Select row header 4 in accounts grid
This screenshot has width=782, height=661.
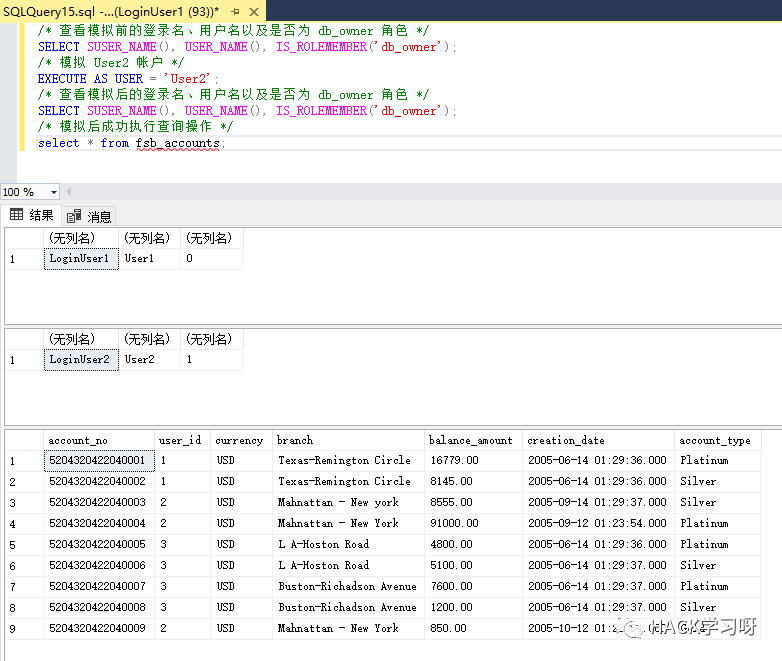click(x=24, y=524)
